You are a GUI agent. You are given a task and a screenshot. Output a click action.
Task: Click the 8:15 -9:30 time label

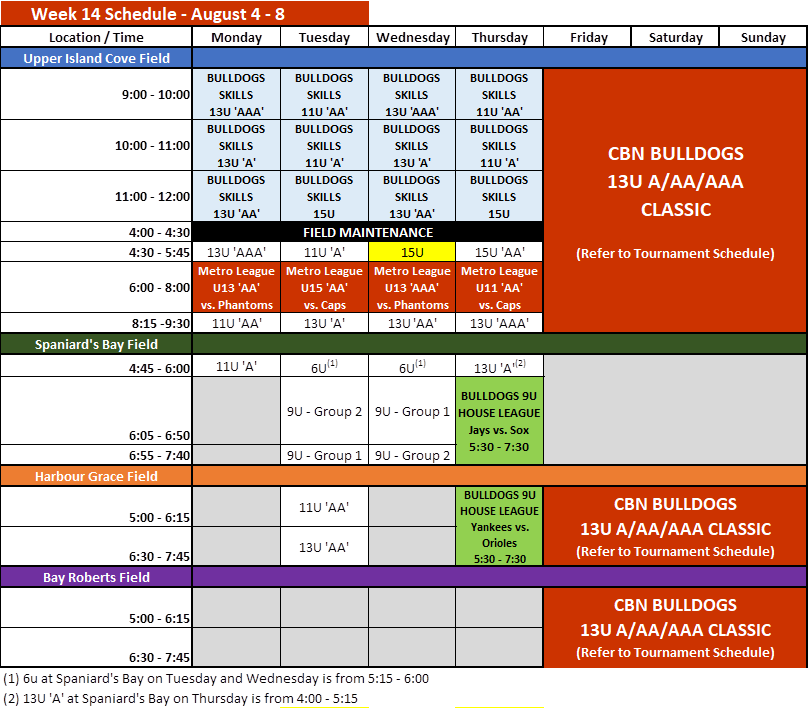pos(96,323)
